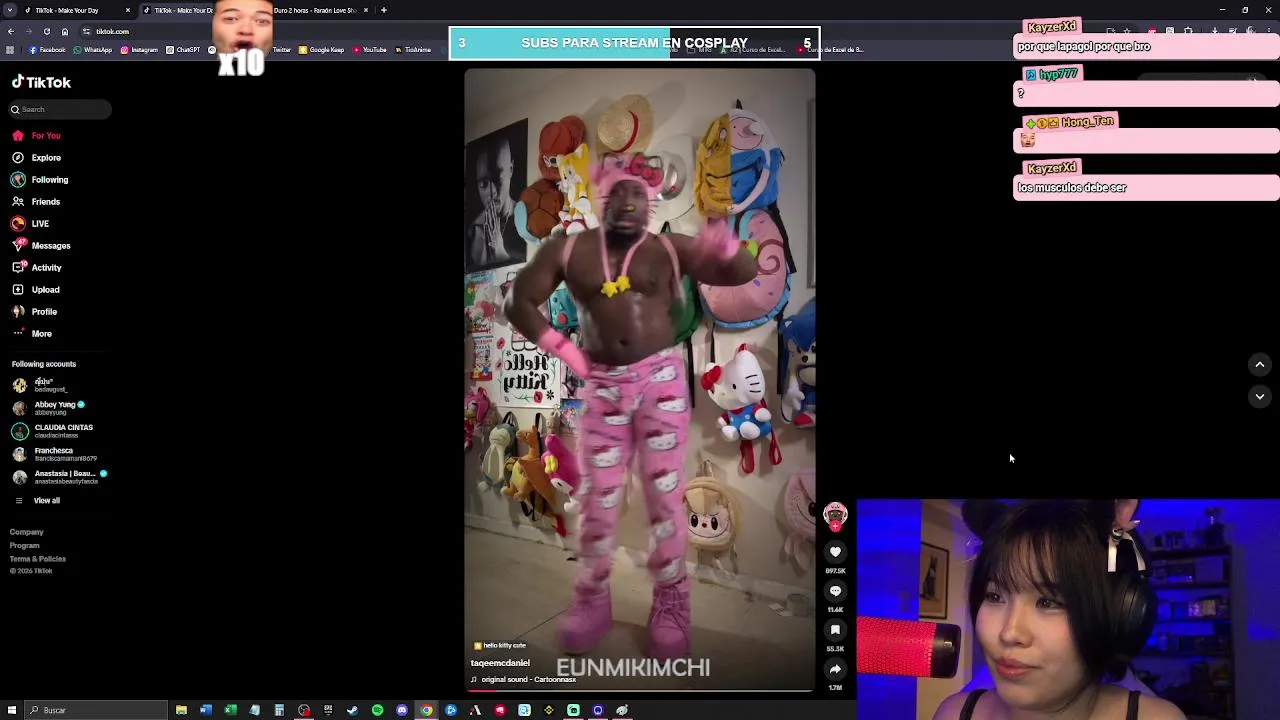Reload the current page
The image size is (1280, 720).
tap(46, 31)
